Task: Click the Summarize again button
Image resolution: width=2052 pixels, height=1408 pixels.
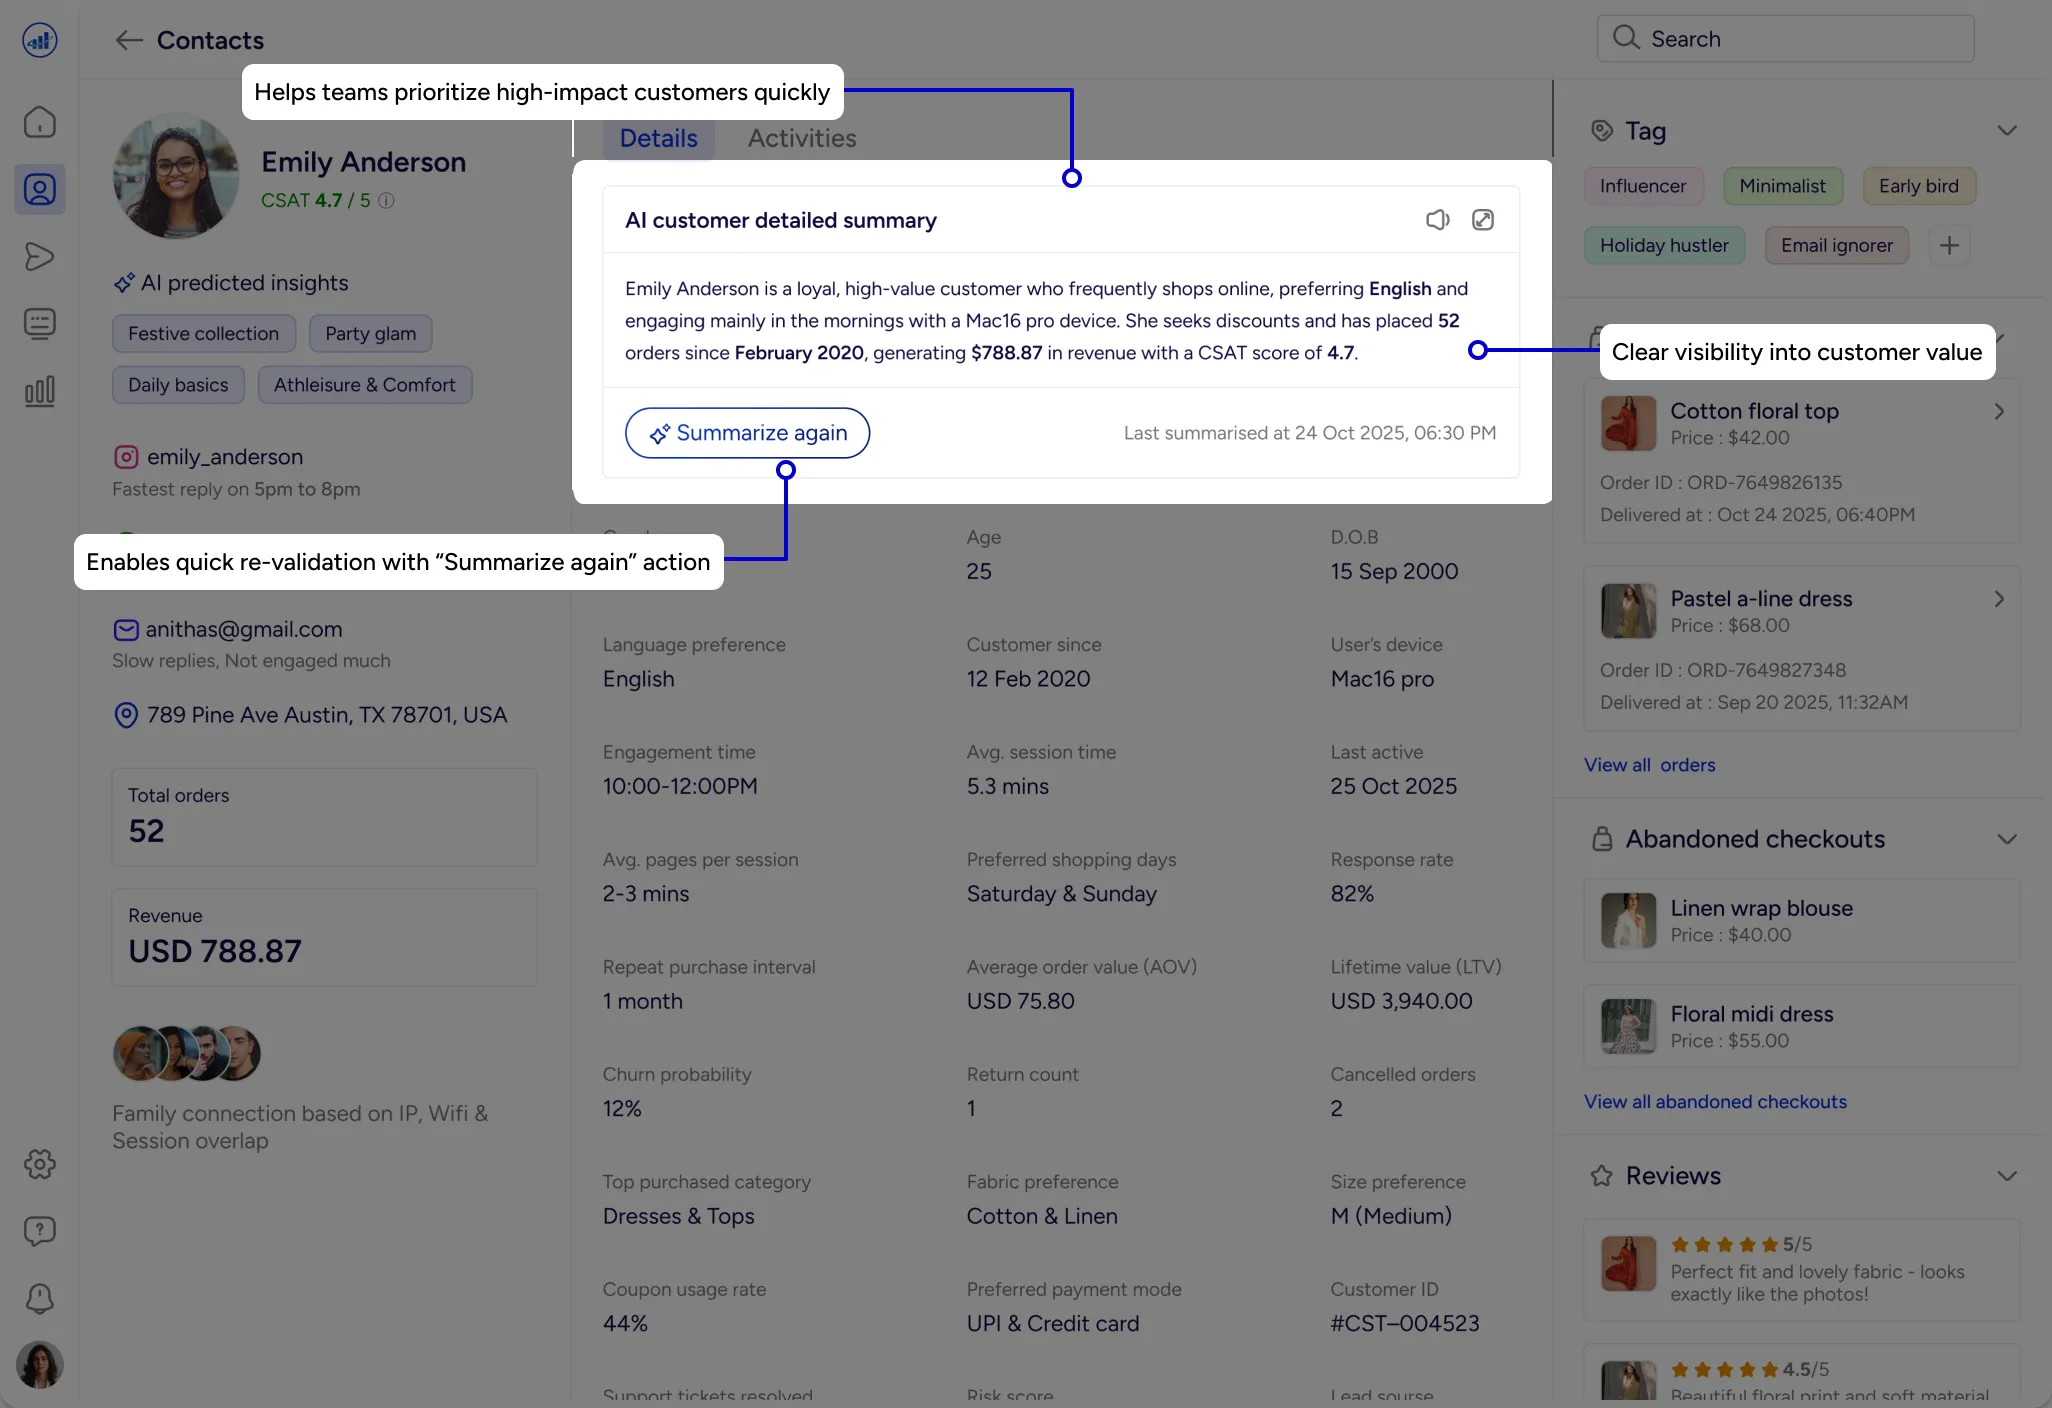Action: pos(747,433)
